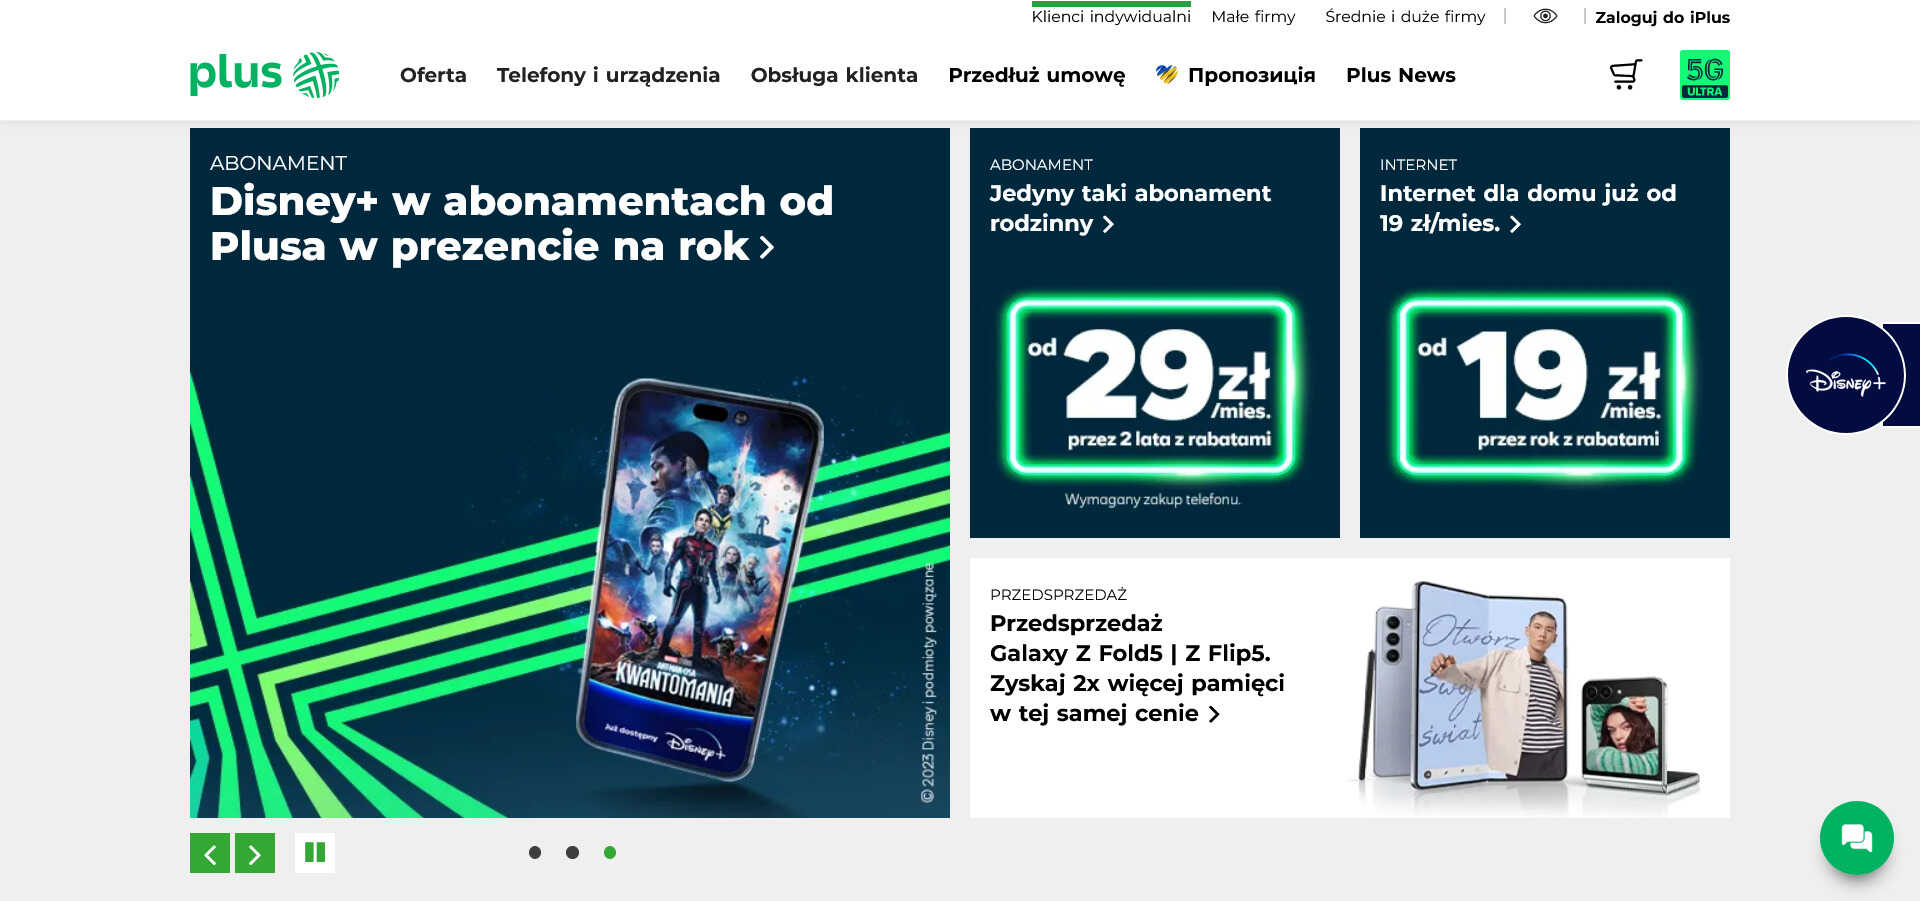Expand the Obsługa klienta menu
This screenshot has width=1920, height=901.
(834, 75)
